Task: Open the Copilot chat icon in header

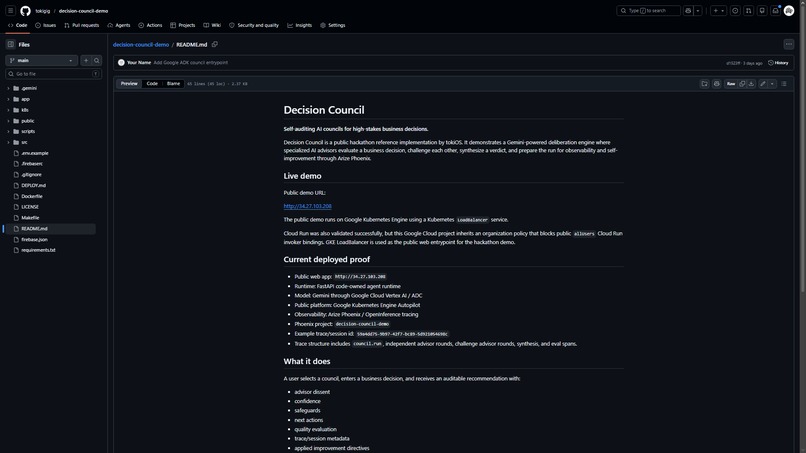Action: 688,10
